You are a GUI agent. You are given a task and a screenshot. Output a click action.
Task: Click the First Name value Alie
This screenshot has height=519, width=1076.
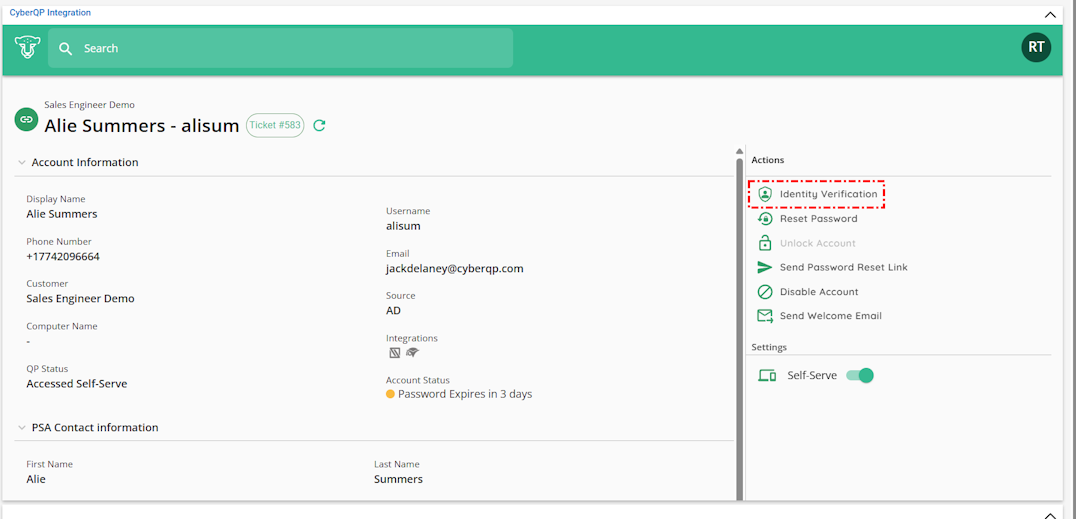36,479
